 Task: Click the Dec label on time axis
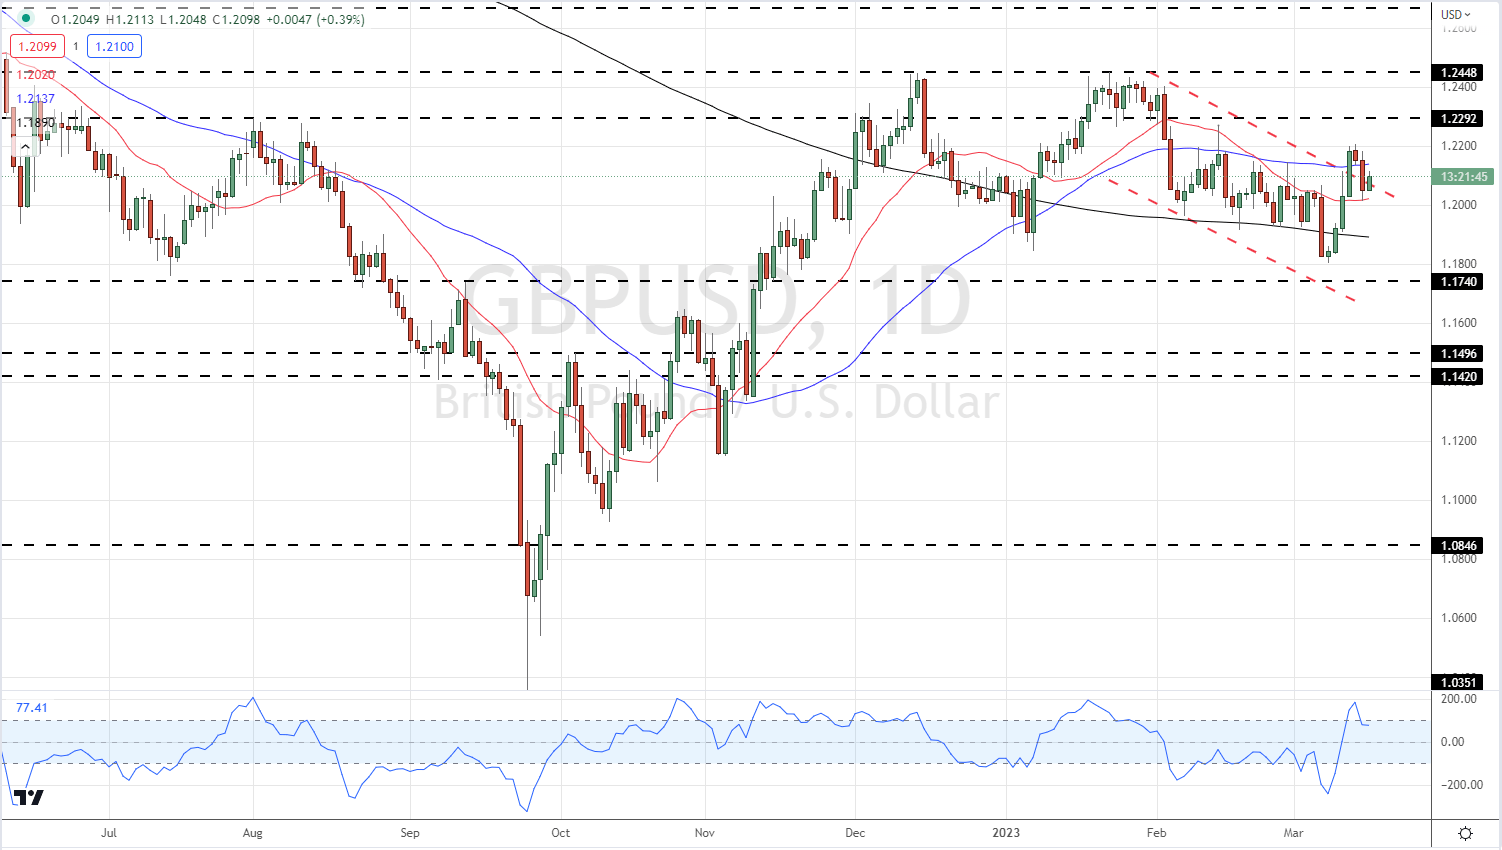[855, 832]
